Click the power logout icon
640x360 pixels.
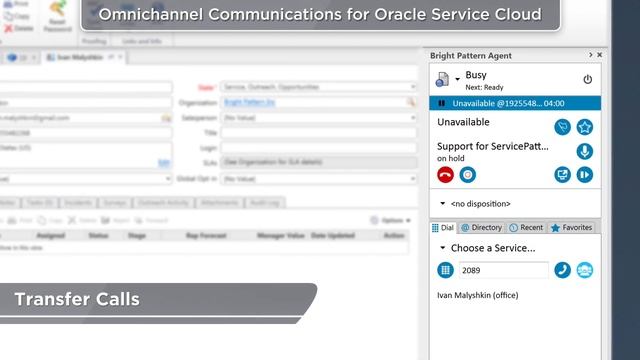(x=587, y=79)
